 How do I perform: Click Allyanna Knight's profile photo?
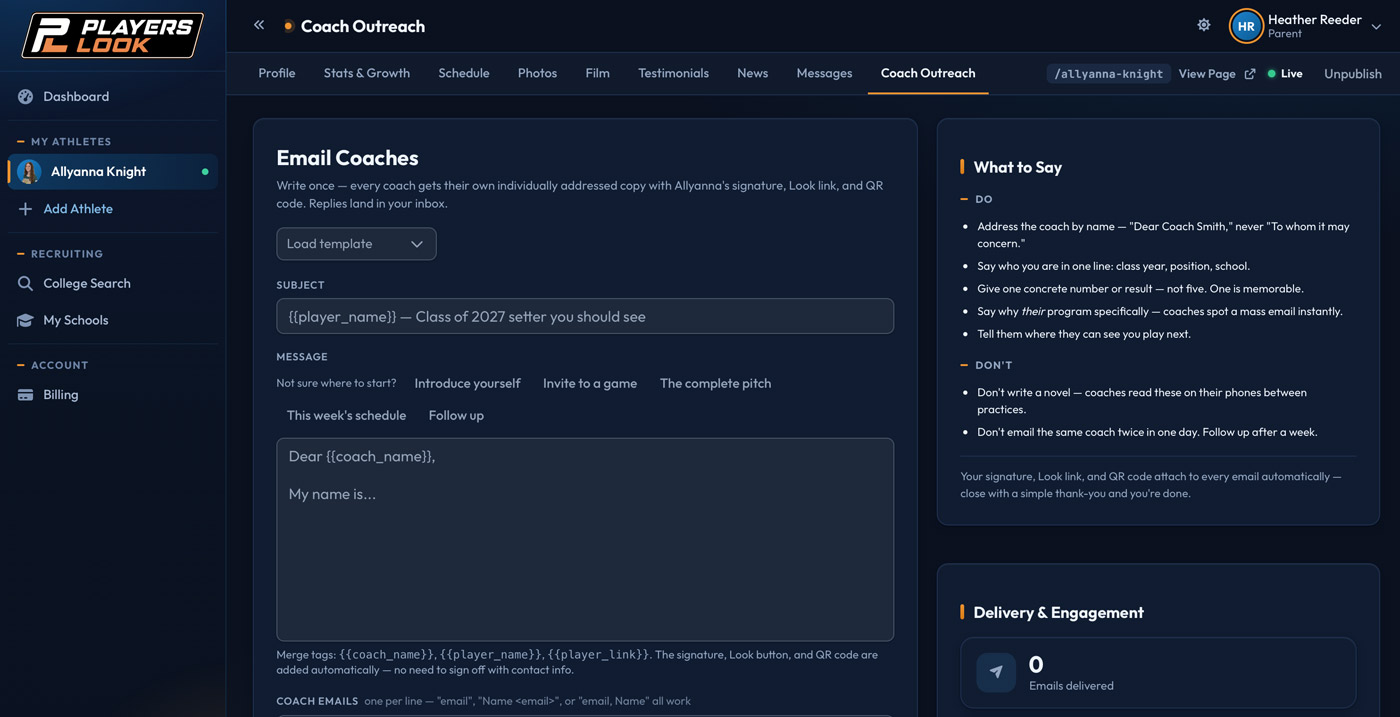tap(29, 172)
